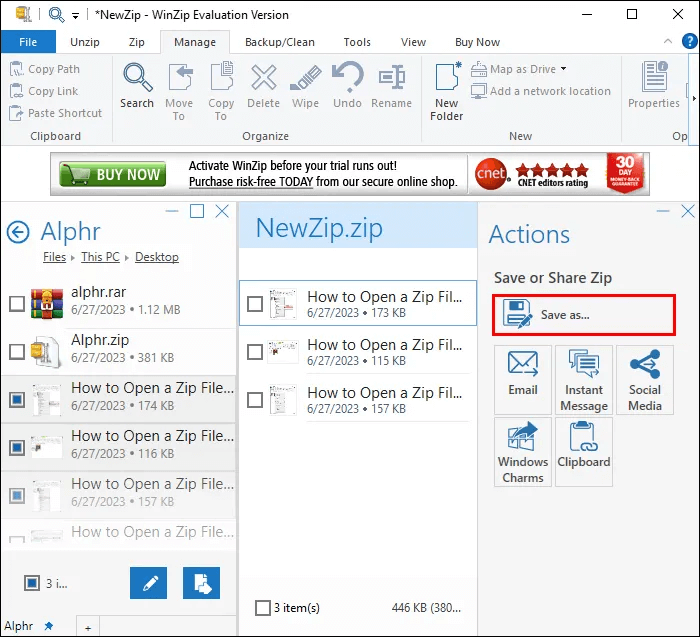Click the pin star beside the Alphr tab
Screen dimensions: 700x637
pyautogui.click(x=49, y=626)
